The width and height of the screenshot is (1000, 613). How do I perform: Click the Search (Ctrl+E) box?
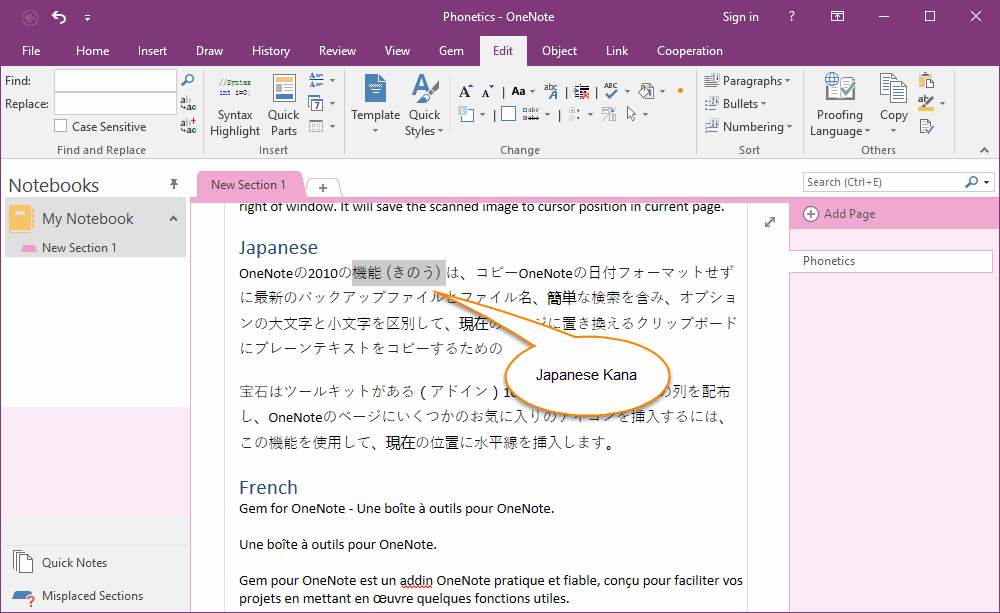884,182
